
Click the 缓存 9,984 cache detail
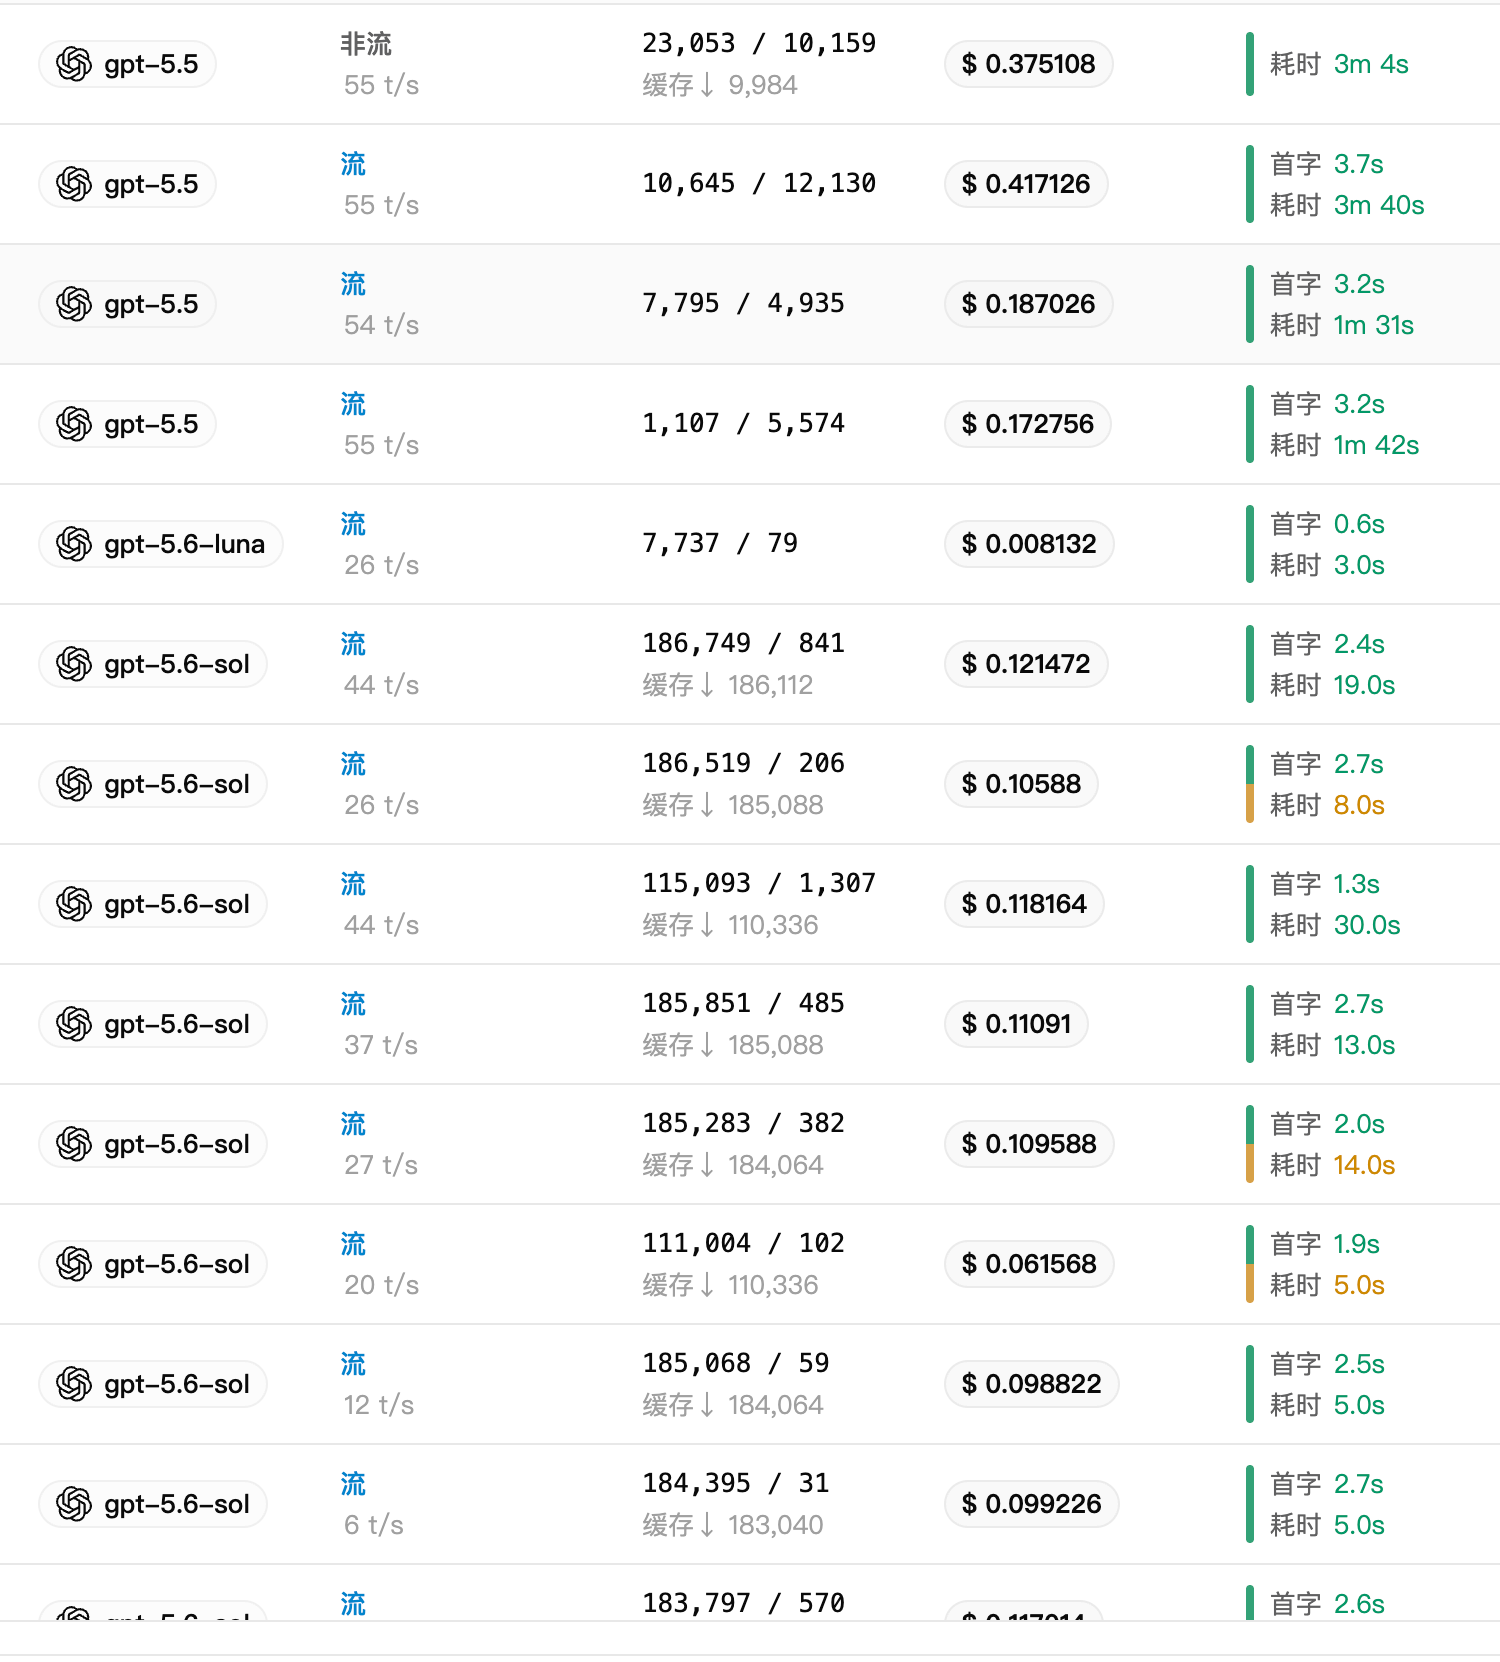[720, 85]
